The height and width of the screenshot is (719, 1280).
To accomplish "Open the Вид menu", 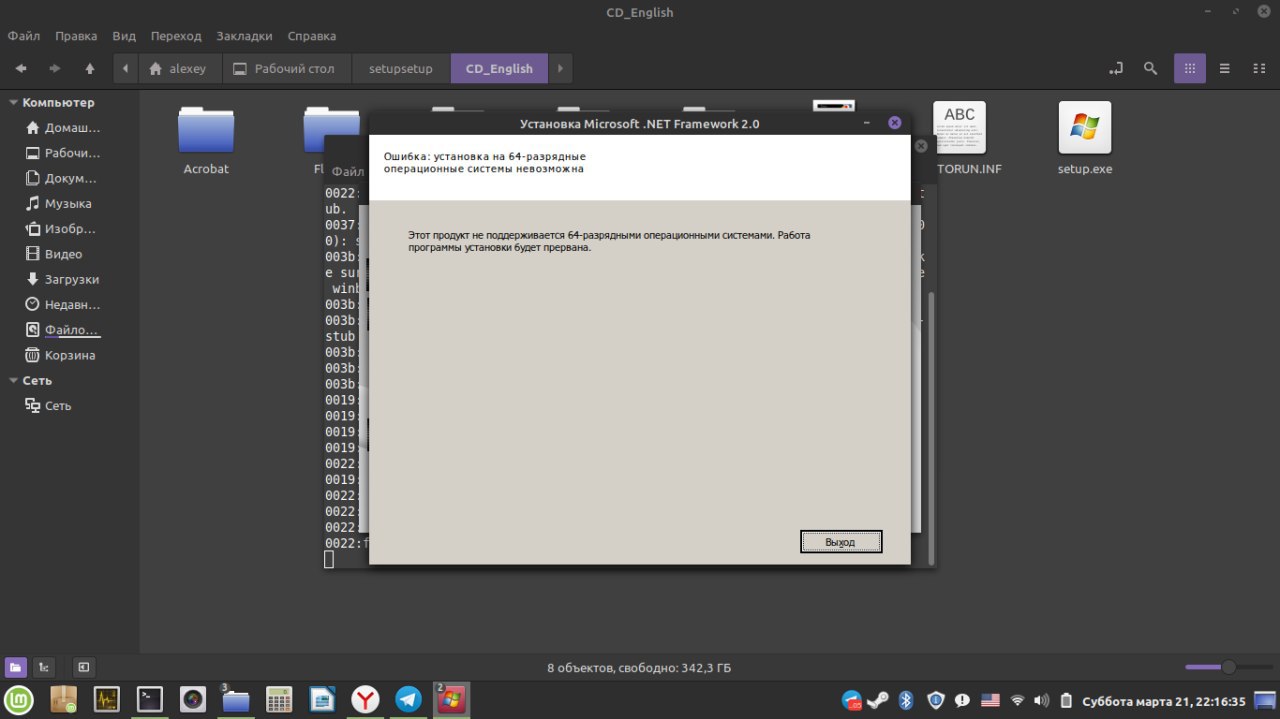I will (124, 36).
